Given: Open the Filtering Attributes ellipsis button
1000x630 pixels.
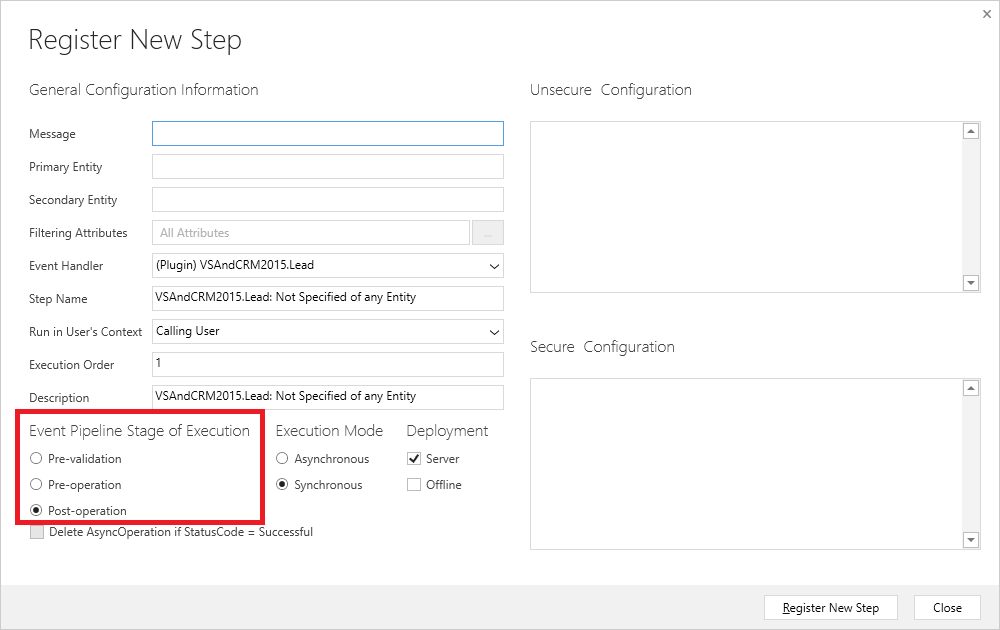Looking at the screenshot, I should 488,233.
